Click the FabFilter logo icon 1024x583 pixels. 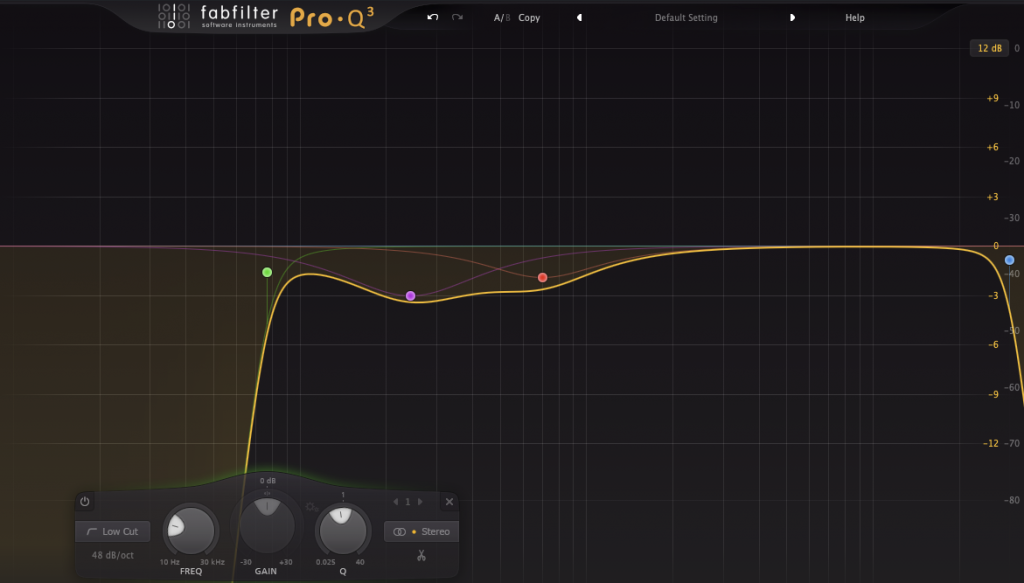click(174, 16)
